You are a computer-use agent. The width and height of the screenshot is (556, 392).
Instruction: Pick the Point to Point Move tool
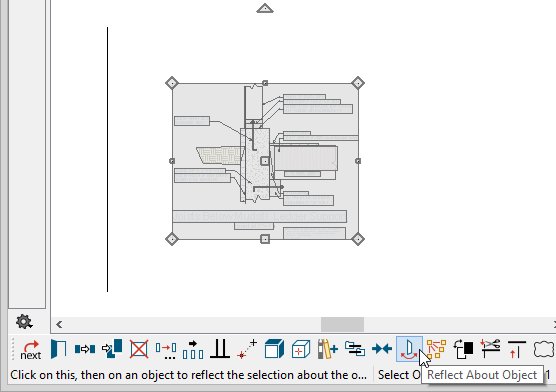[247, 349]
